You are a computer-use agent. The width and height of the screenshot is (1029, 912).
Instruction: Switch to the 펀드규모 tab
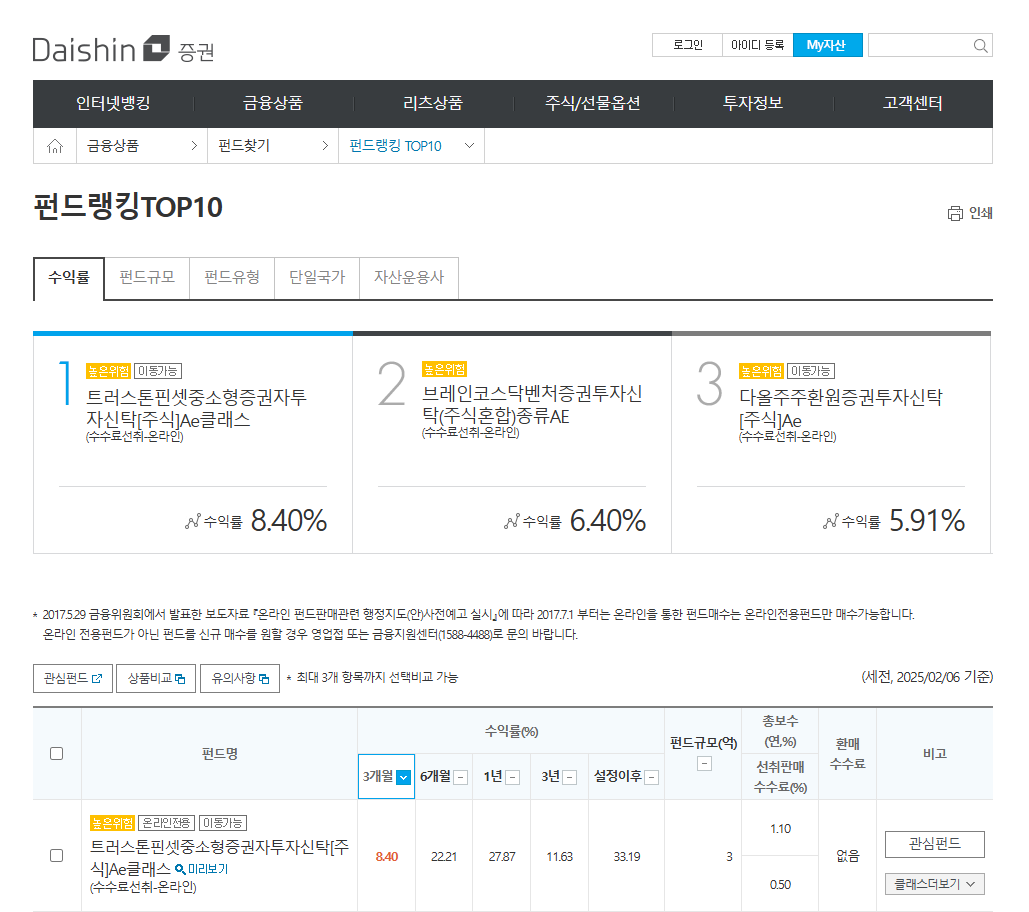[x=146, y=279]
